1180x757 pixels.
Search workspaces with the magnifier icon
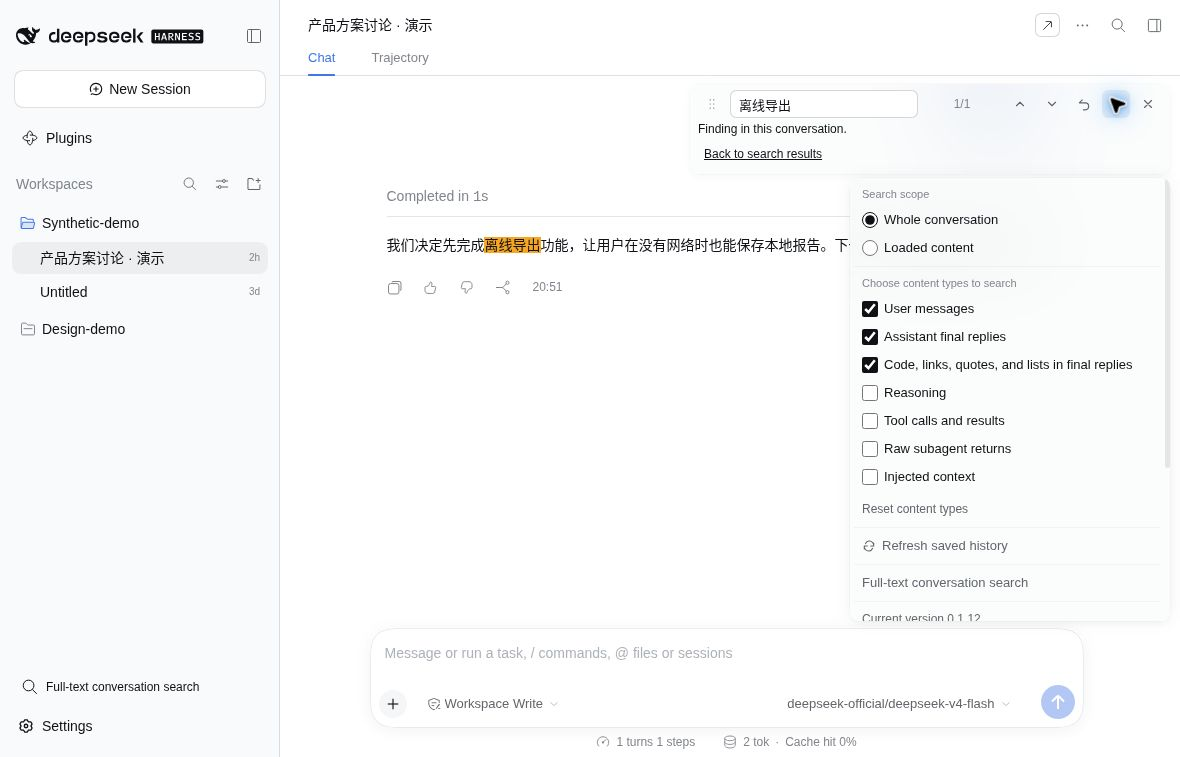tap(190, 184)
